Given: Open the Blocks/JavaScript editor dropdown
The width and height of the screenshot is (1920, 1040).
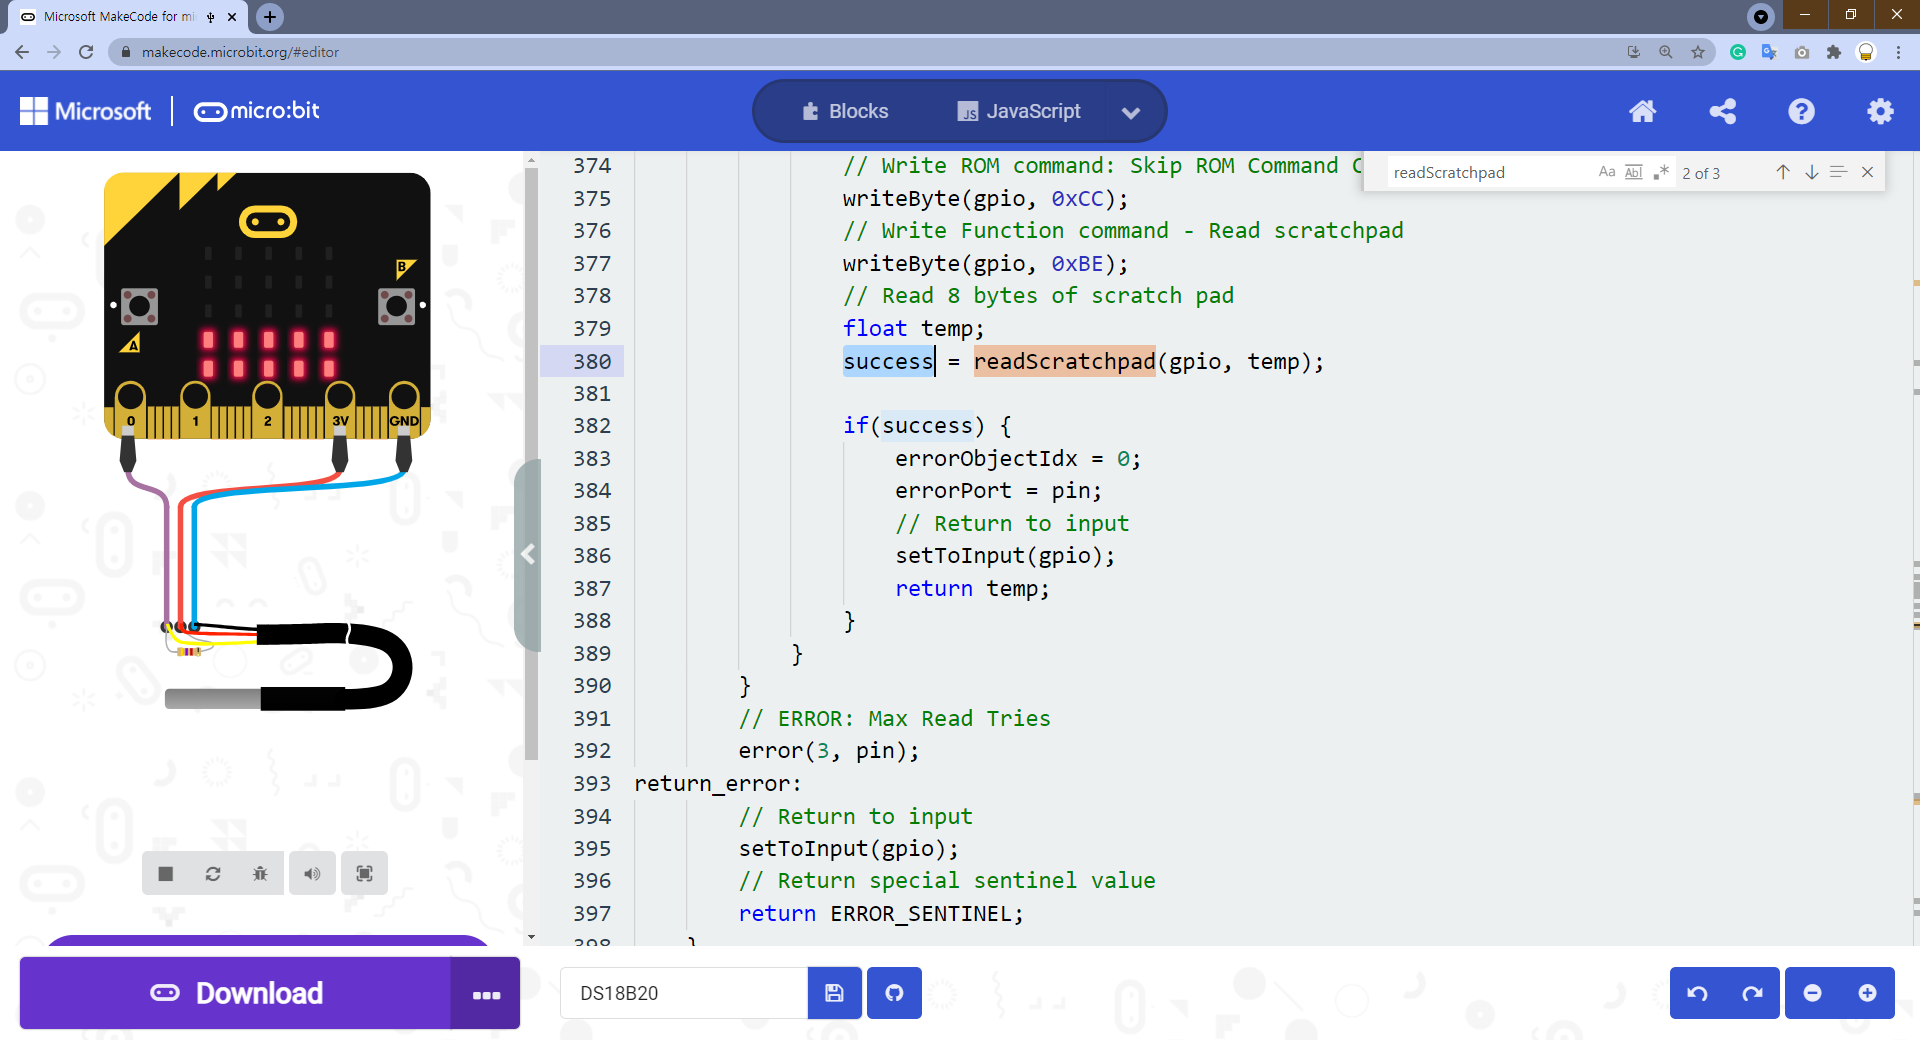Looking at the screenshot, I should 1131,111.
